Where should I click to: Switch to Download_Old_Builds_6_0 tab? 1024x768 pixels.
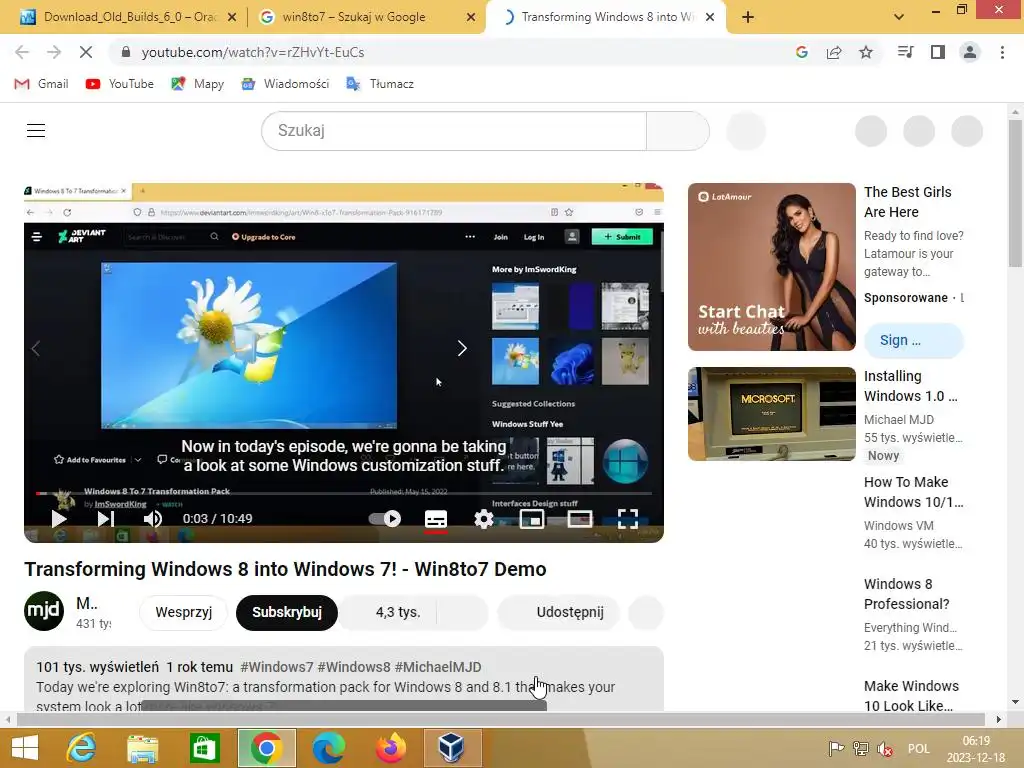pos(129,17)
